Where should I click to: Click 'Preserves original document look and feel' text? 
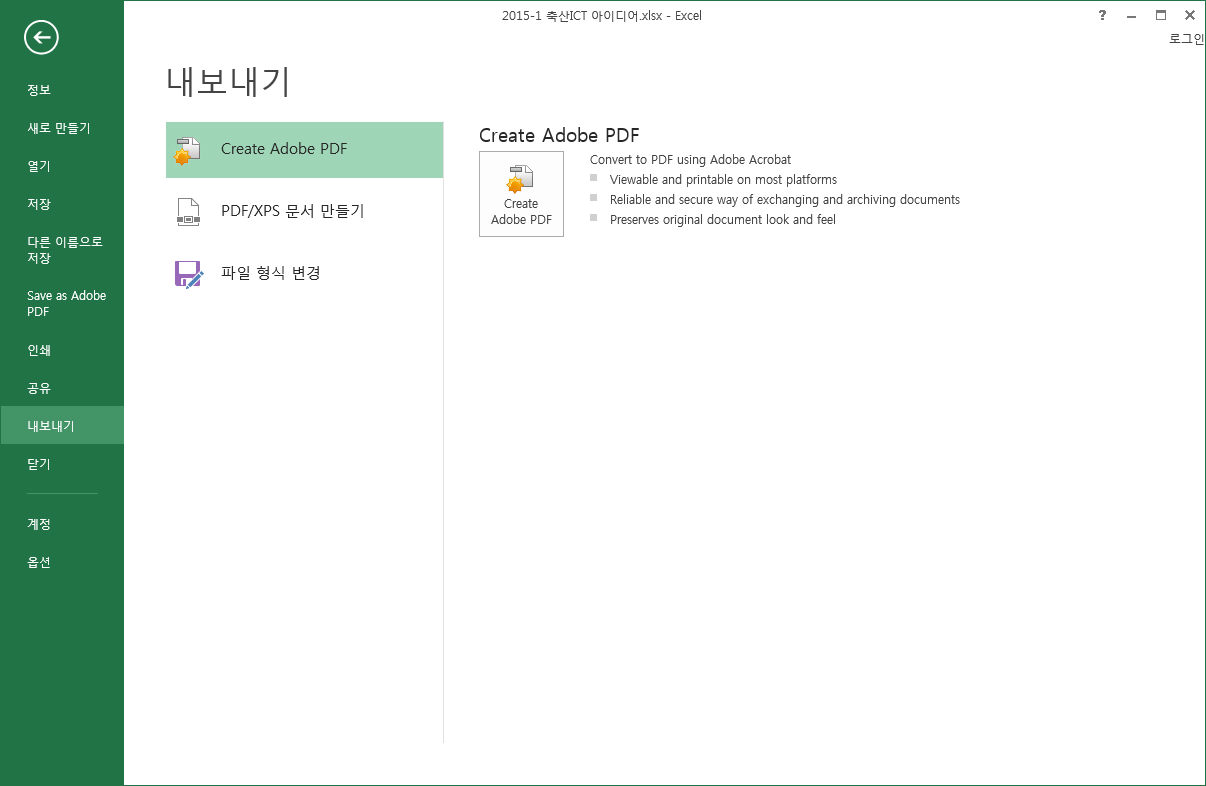[723, 220]
